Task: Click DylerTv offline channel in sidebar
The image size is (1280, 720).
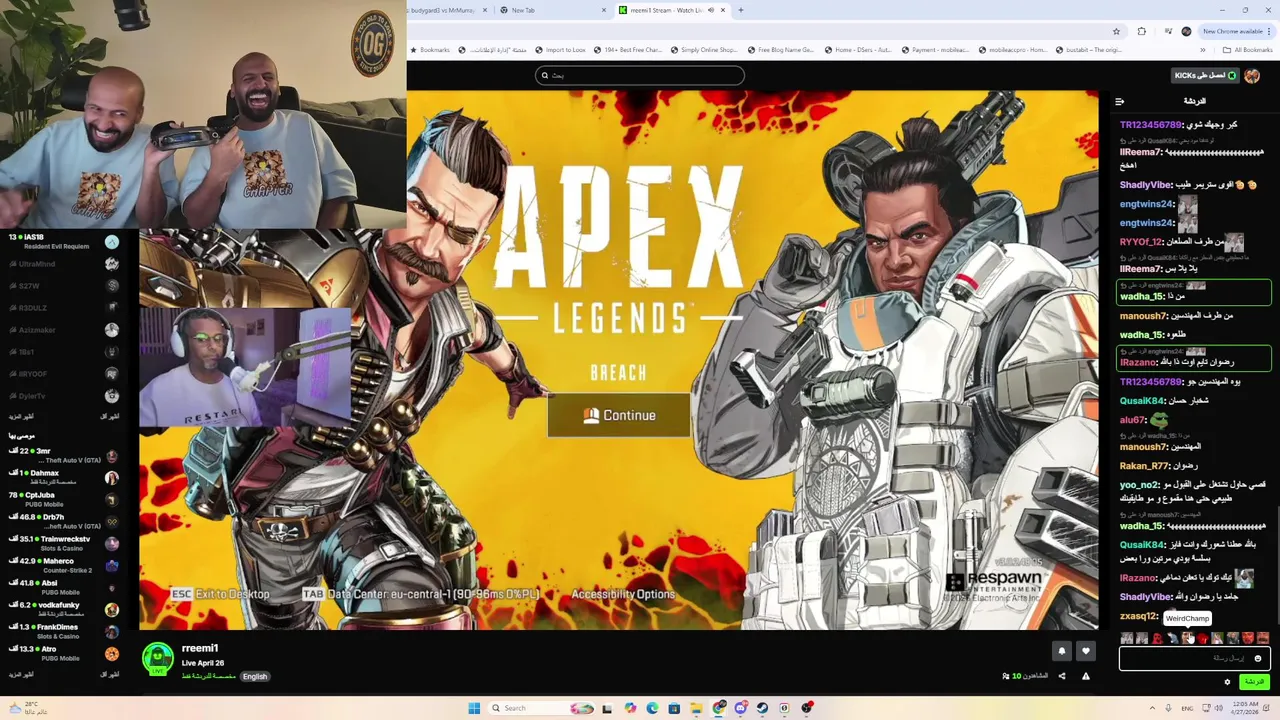Action: click(x=63, y=396)
